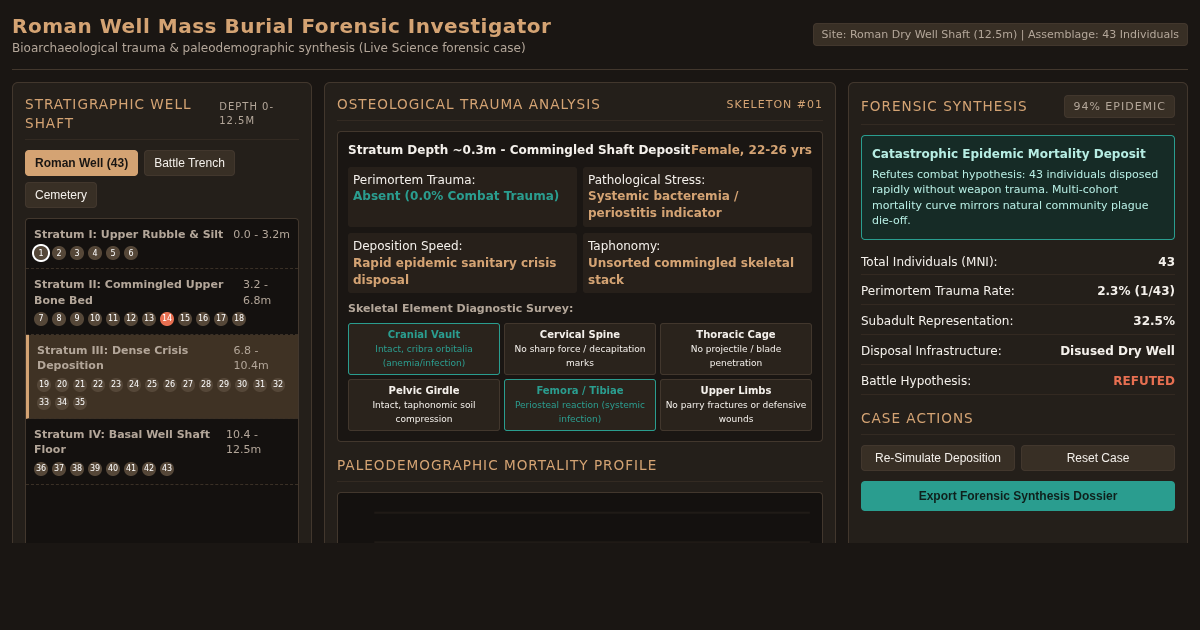Click the Paleodemographic Mortality Profile heading
Viewport: 1200px width, 630px height.
point(497,465)
